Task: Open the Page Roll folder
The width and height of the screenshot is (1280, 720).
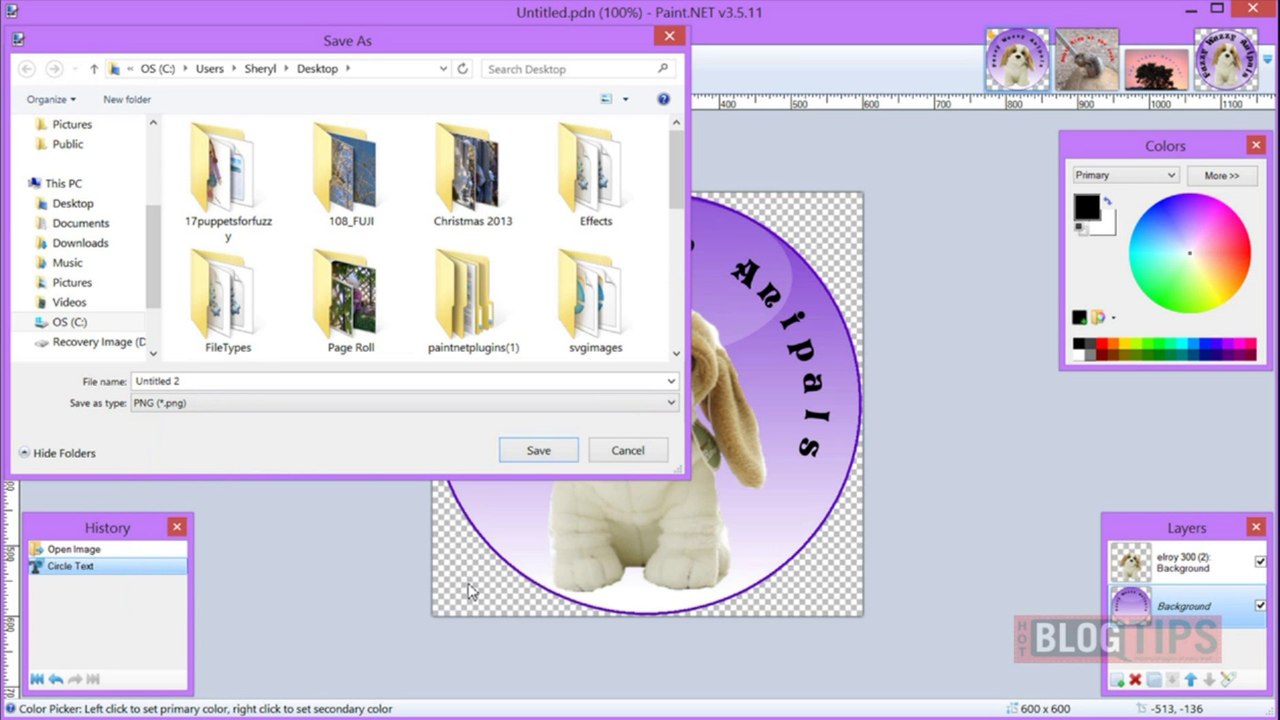Action: (351, 302)
